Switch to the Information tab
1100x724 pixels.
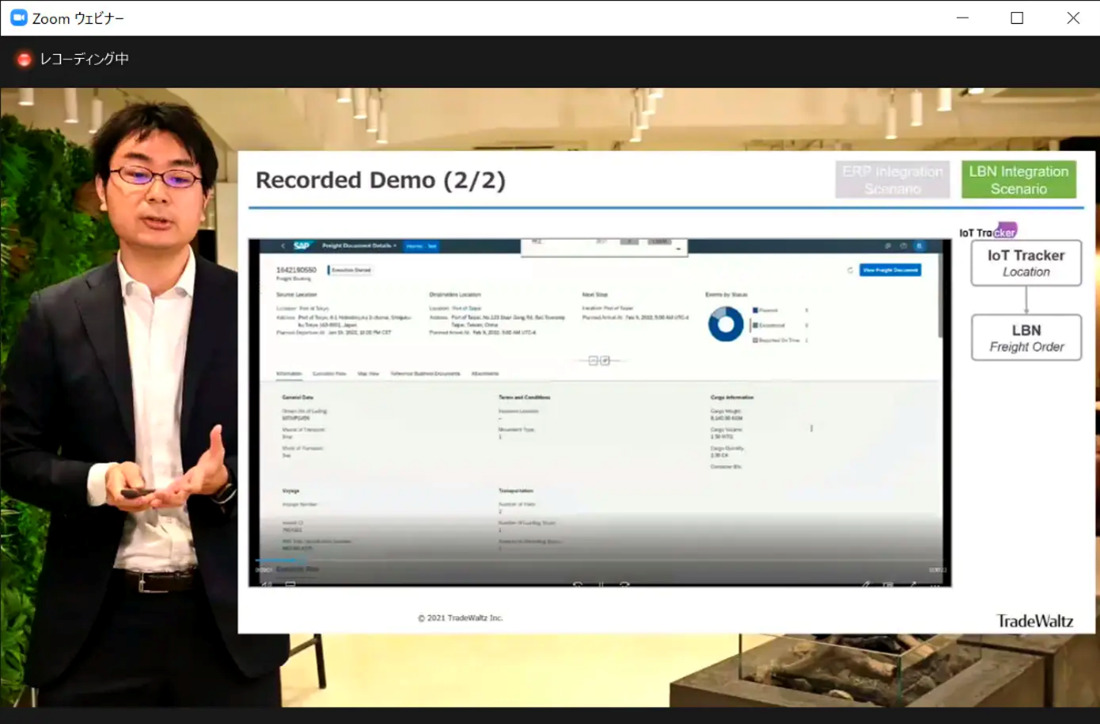tap(289, 374)
